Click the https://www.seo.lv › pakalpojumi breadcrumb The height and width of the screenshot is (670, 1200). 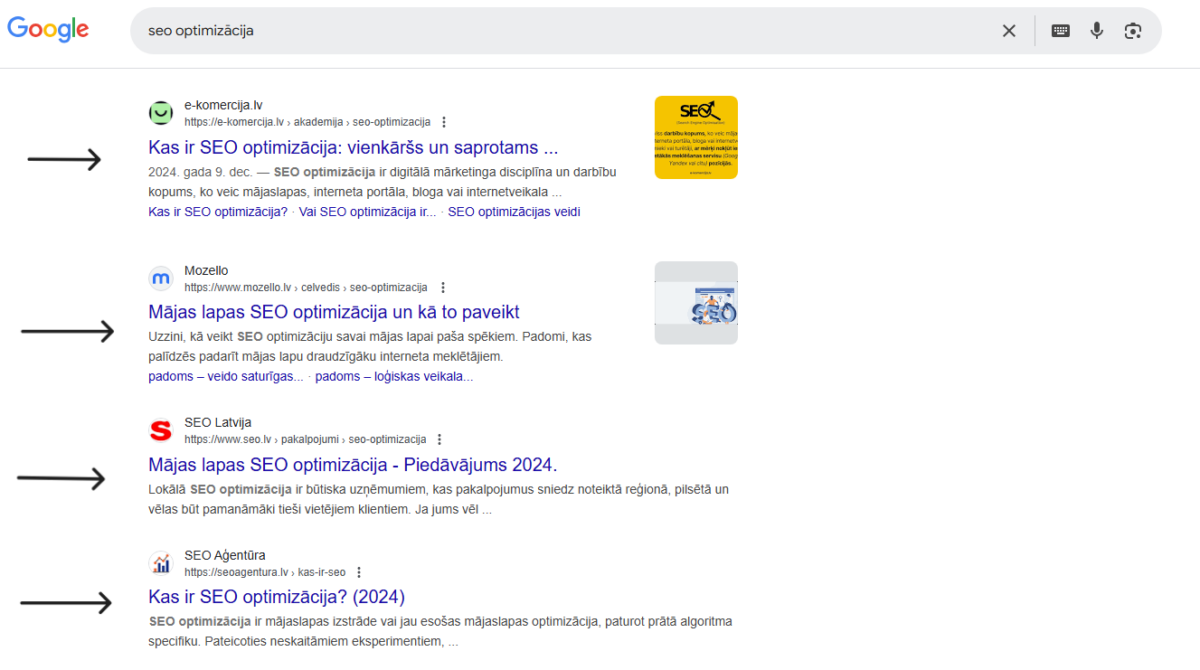coord(305,439)
